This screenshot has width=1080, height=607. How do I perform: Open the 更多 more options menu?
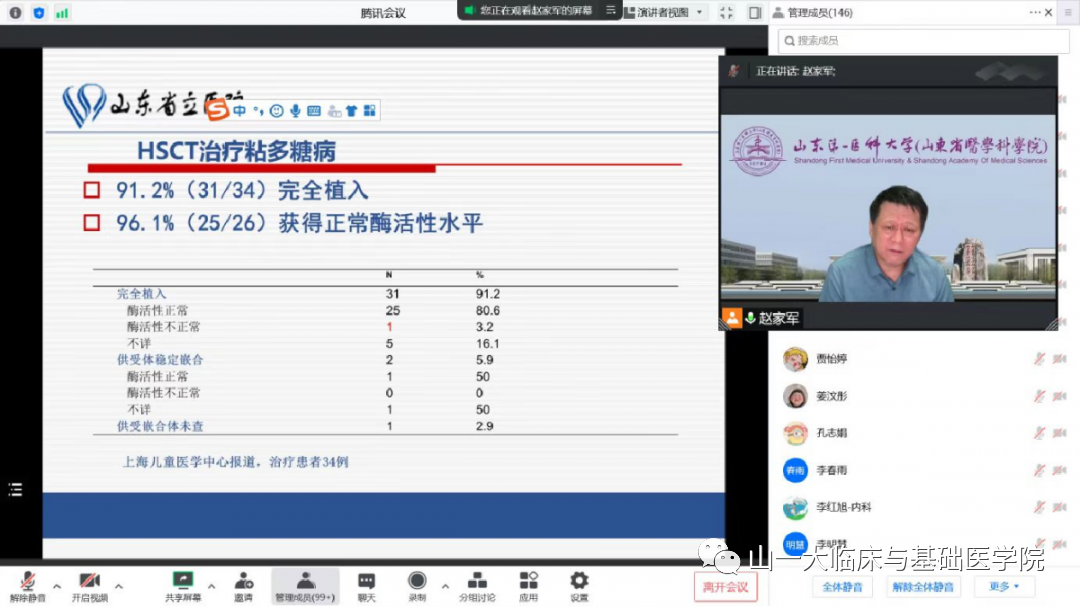click(1004, 587)
